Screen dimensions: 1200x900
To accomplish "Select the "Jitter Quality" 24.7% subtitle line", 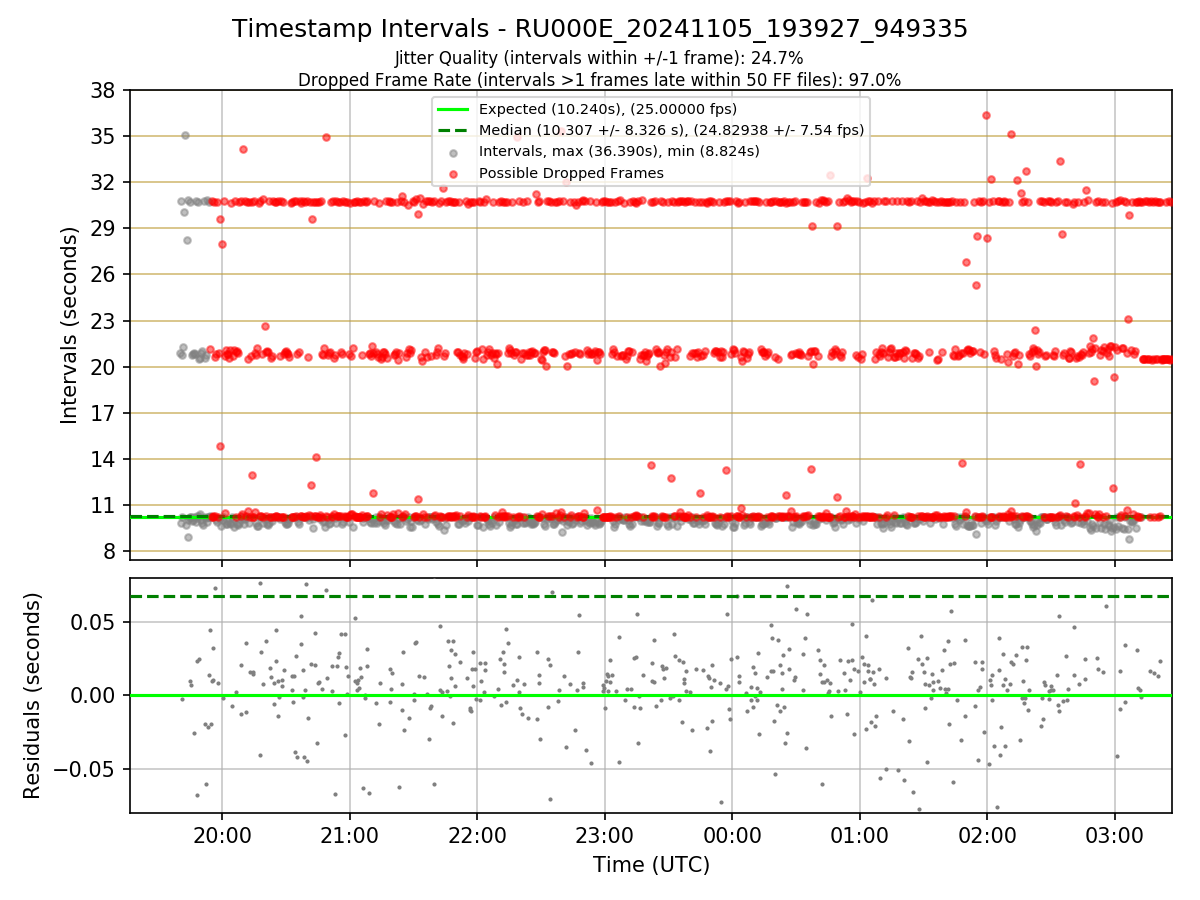I will click(600, 58).
